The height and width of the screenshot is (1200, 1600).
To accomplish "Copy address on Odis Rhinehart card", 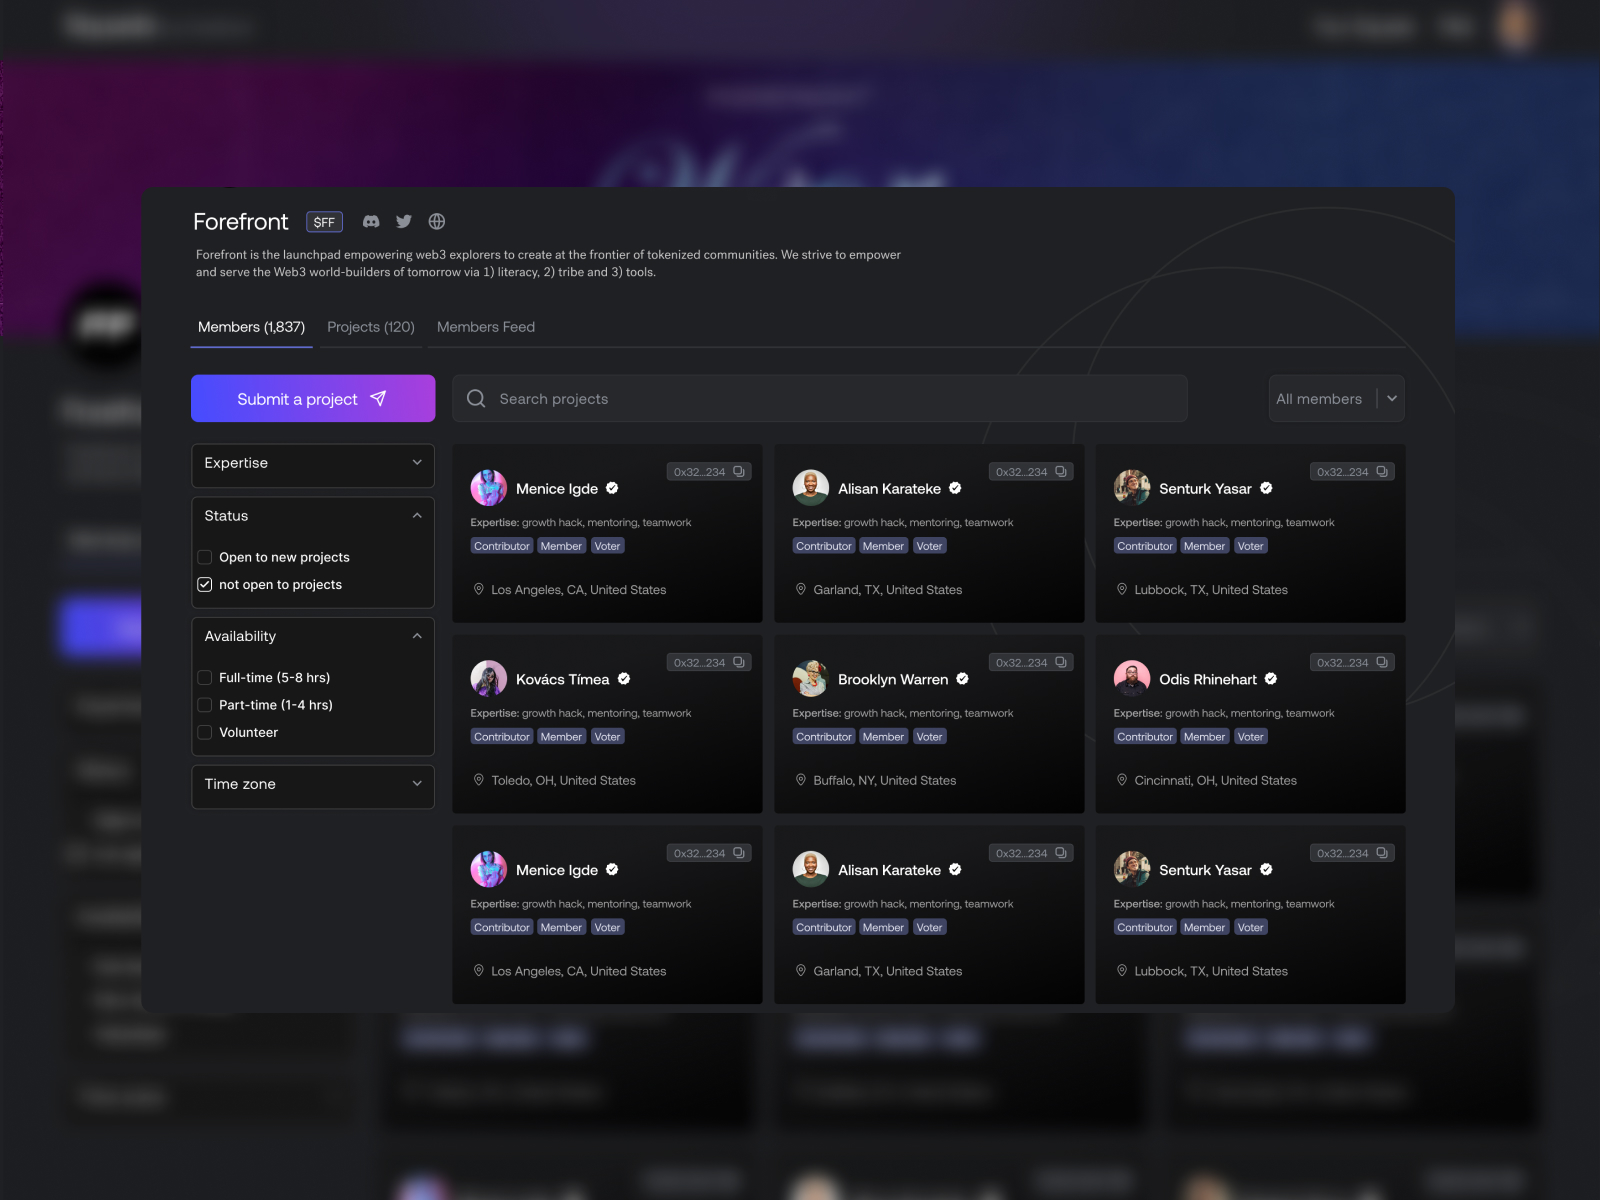I will tap(1382, 663).
